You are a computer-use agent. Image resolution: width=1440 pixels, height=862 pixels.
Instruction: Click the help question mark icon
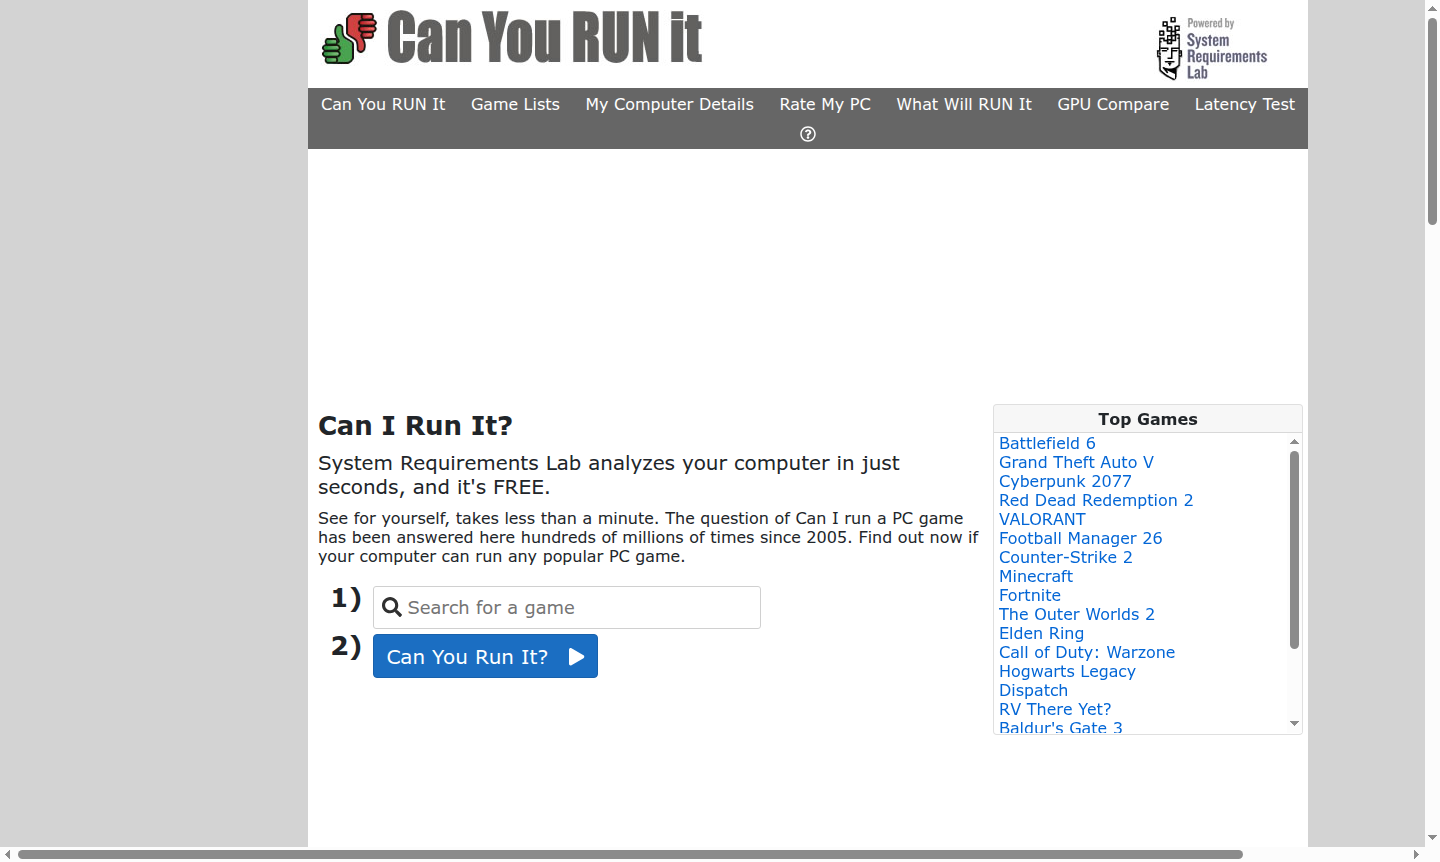point(807,133)
